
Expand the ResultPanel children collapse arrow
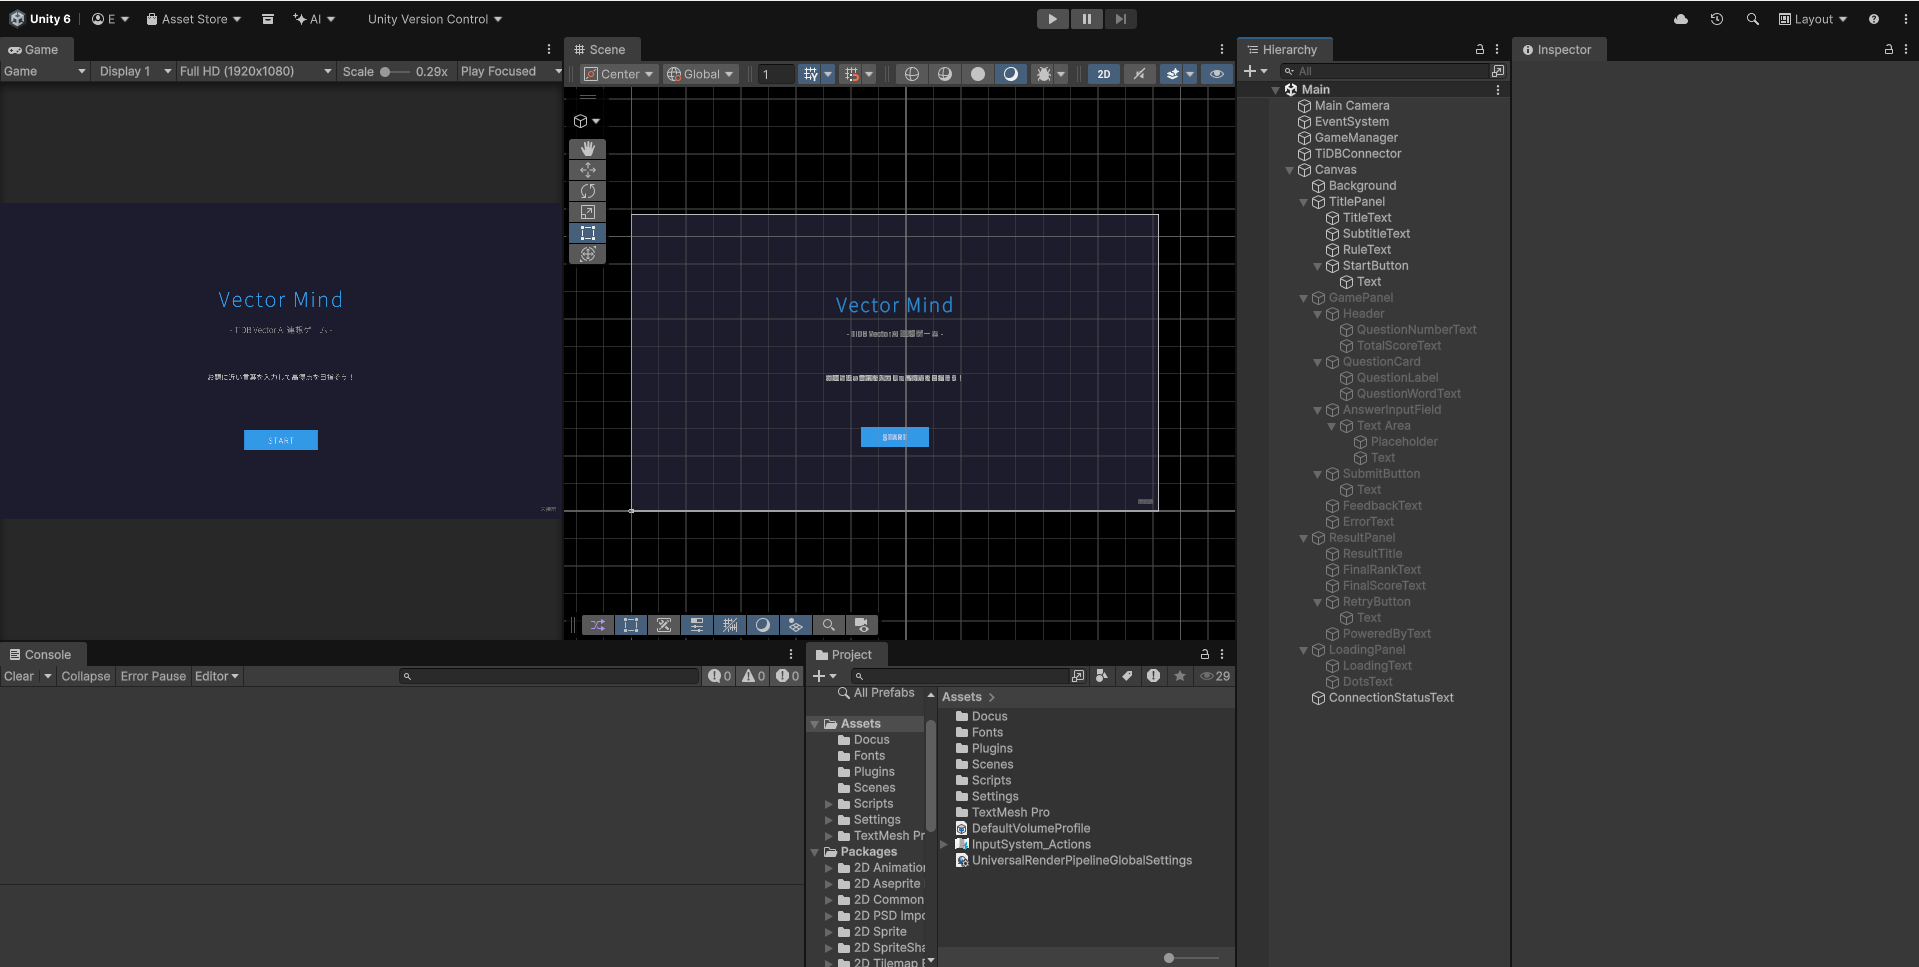[x=1303, y=538]
